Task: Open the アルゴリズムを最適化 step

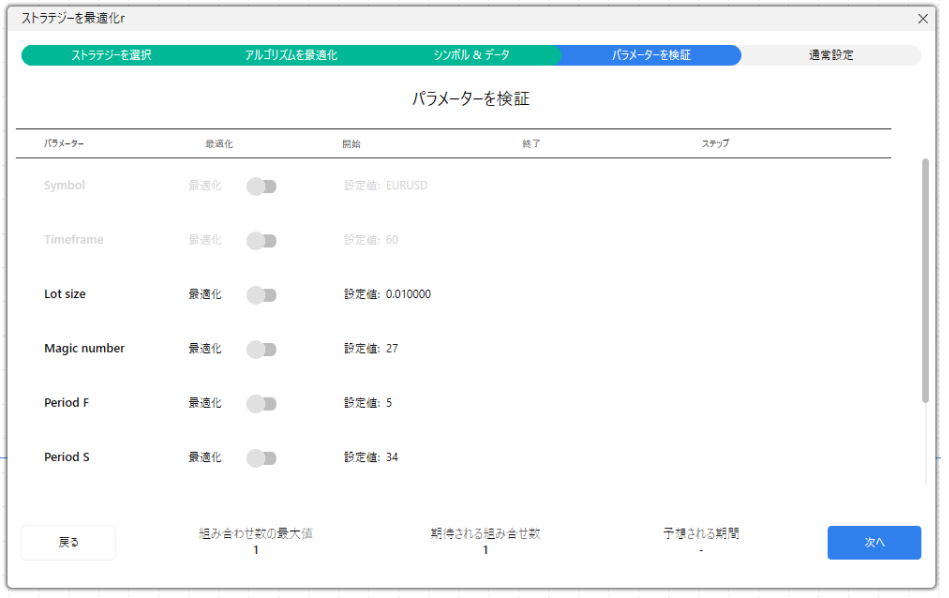Action: [x=291, y=55]
